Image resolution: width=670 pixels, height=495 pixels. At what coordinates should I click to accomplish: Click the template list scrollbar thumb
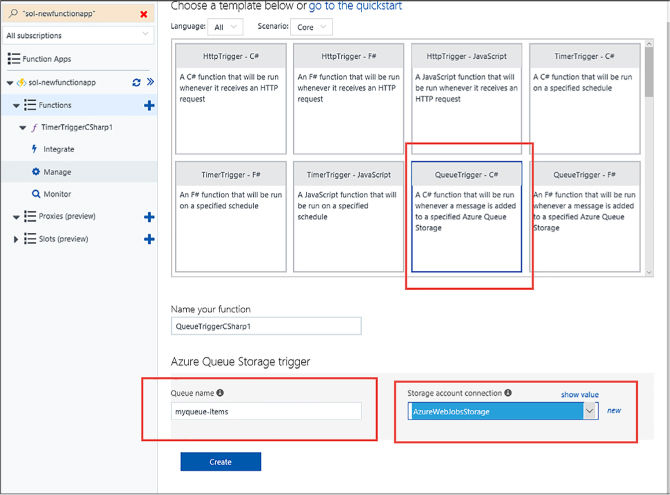[649, 72]
